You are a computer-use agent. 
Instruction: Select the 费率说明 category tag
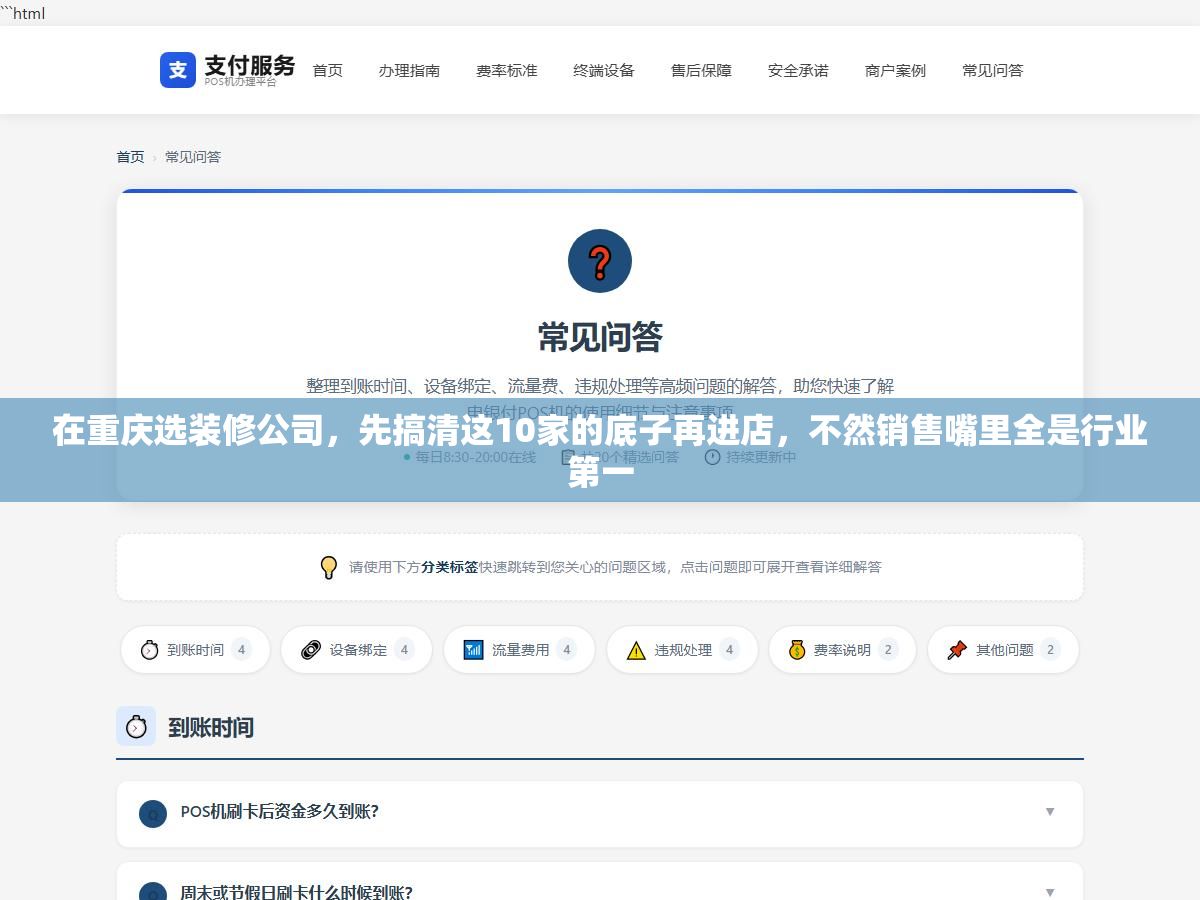coord(842,650)
